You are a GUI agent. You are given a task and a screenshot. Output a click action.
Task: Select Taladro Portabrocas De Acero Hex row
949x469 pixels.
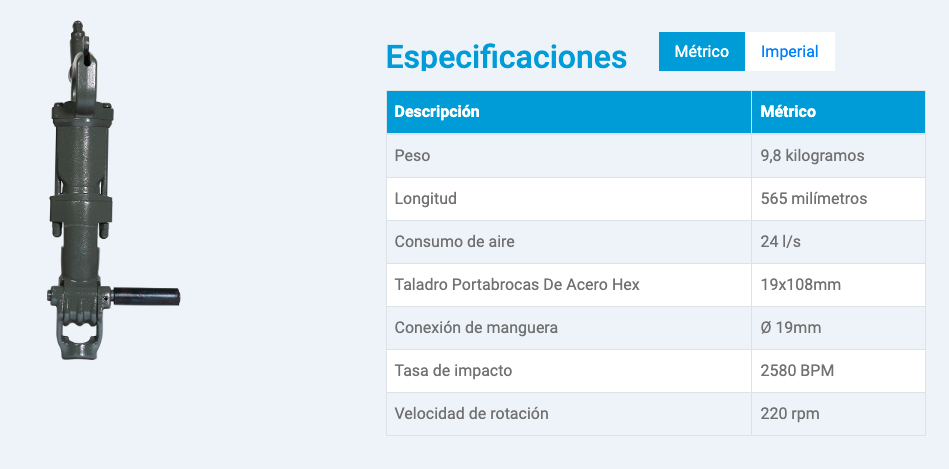click(x=656, y=284)
